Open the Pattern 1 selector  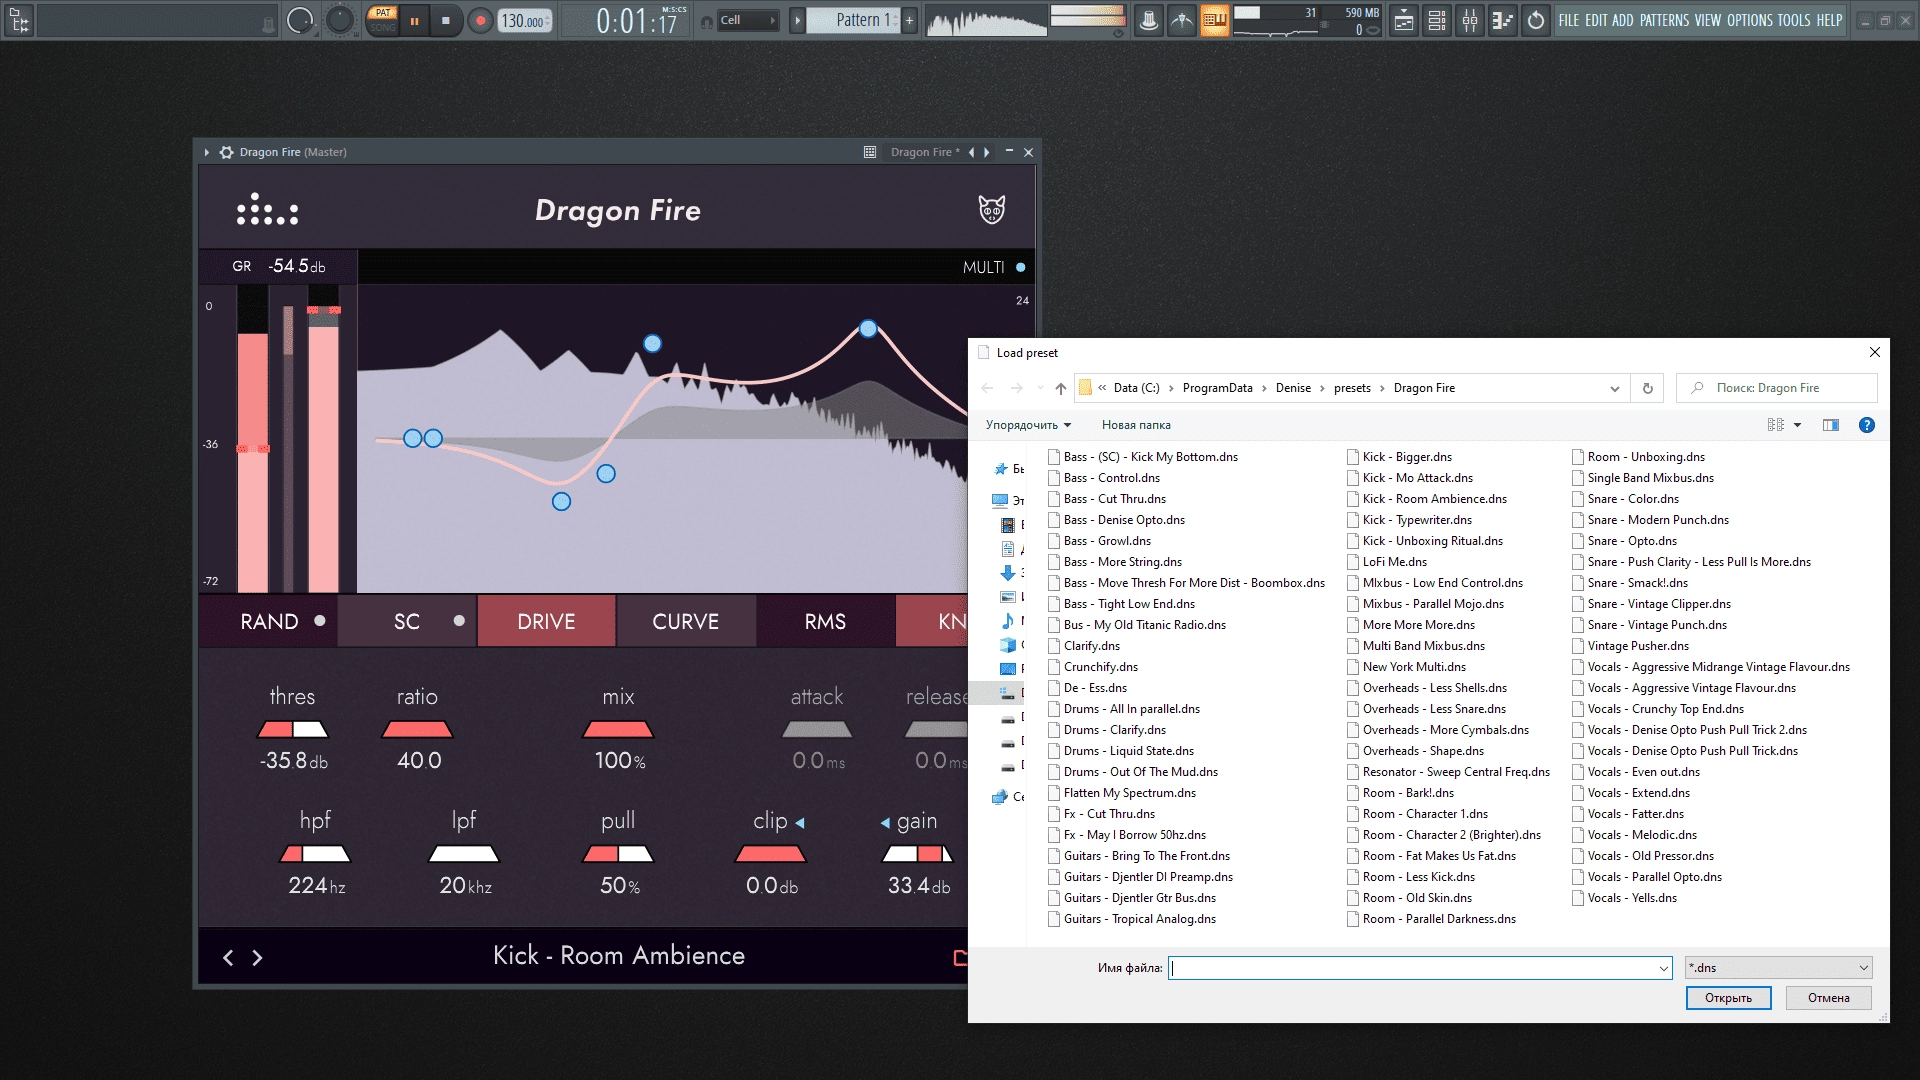point(854,20)
